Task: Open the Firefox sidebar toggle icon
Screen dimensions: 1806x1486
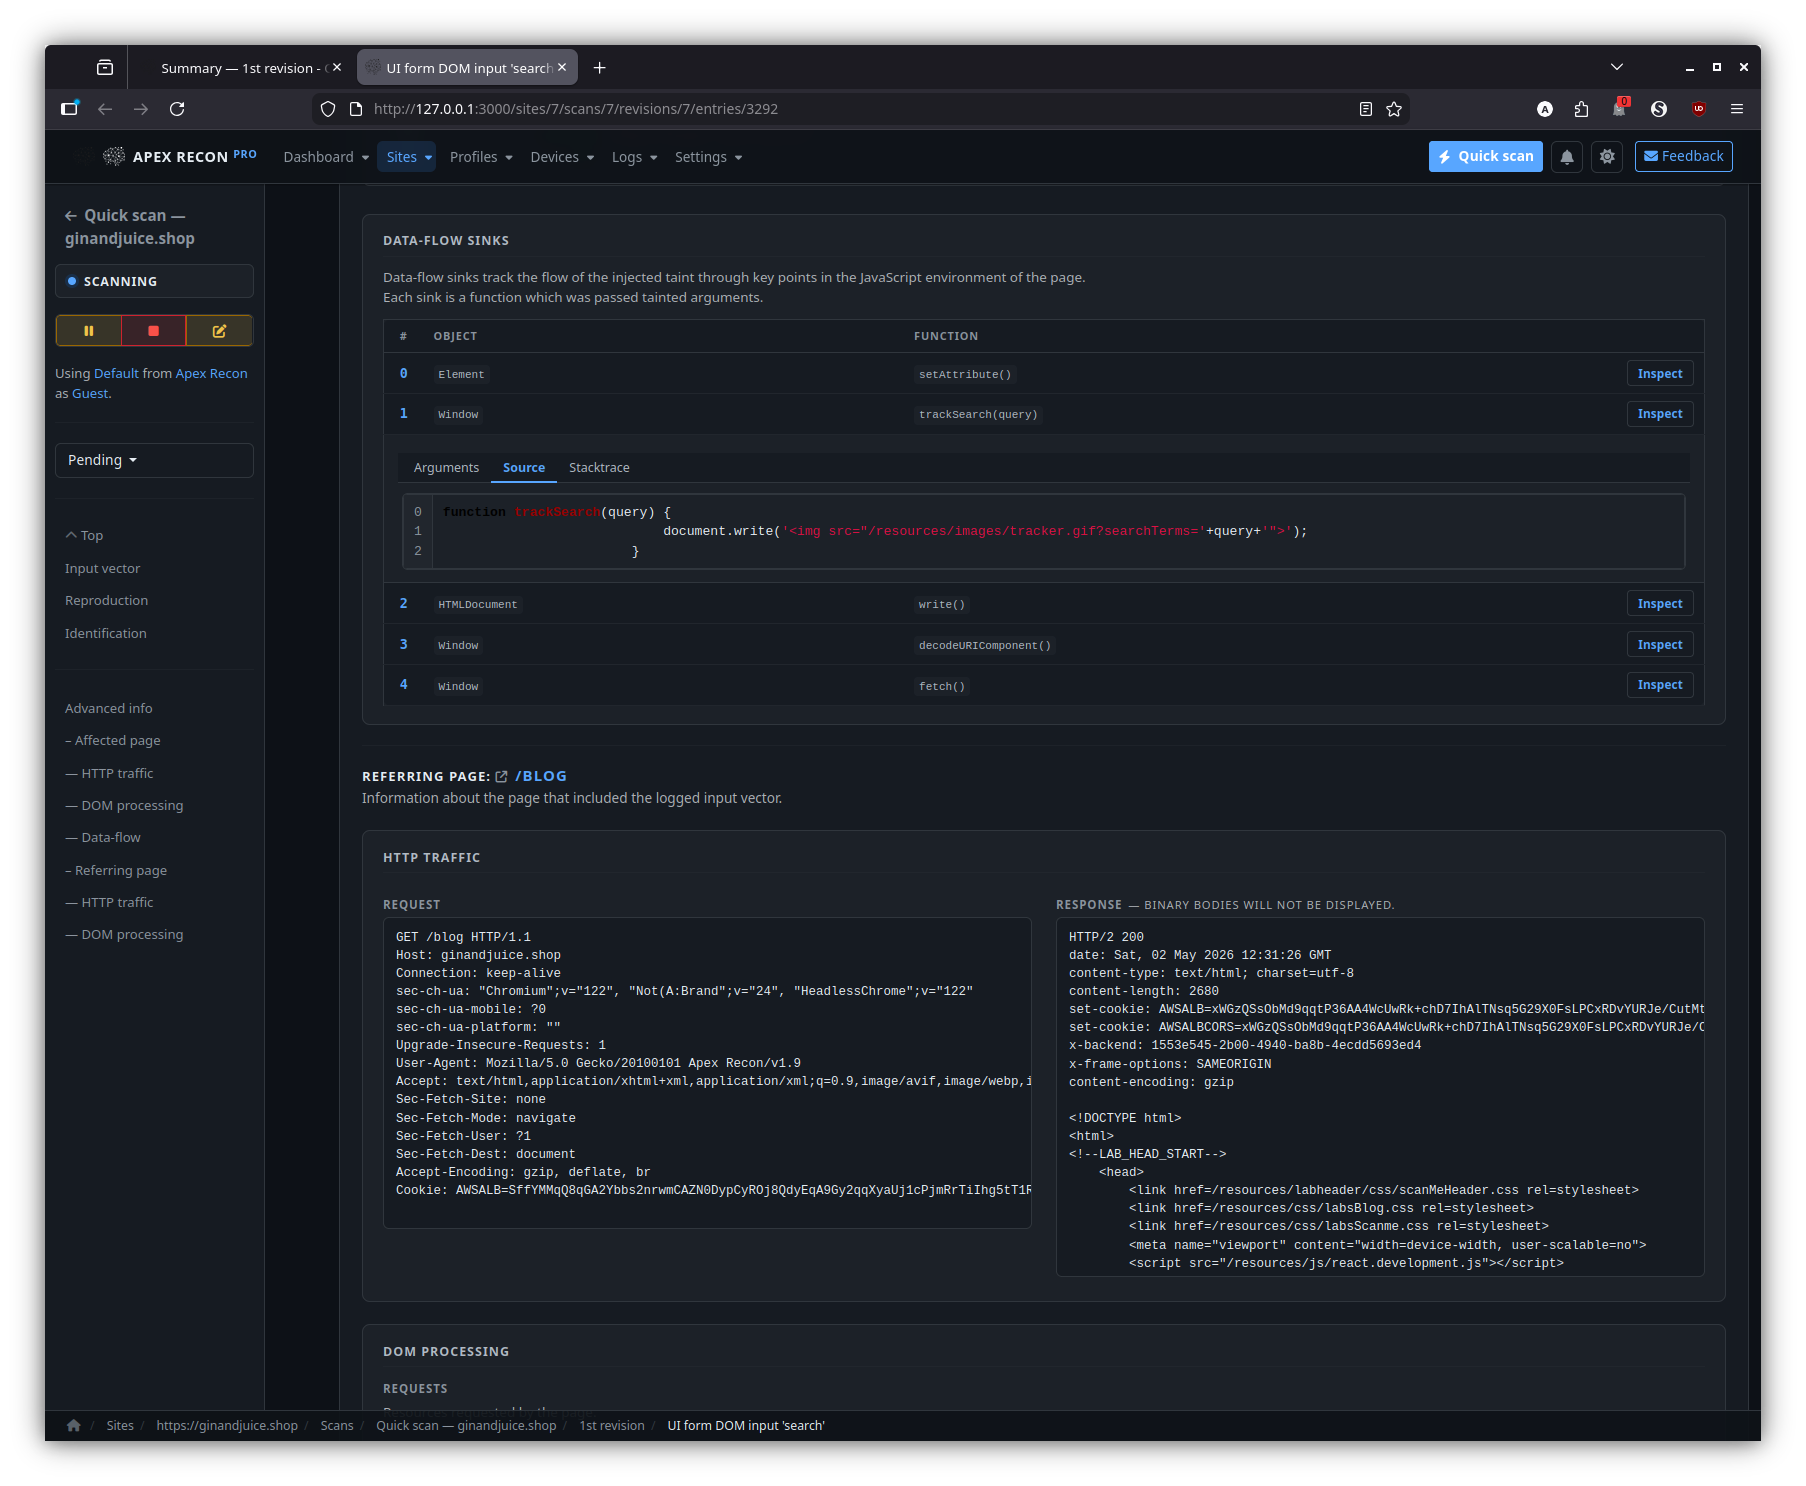Action: (69, 109)
